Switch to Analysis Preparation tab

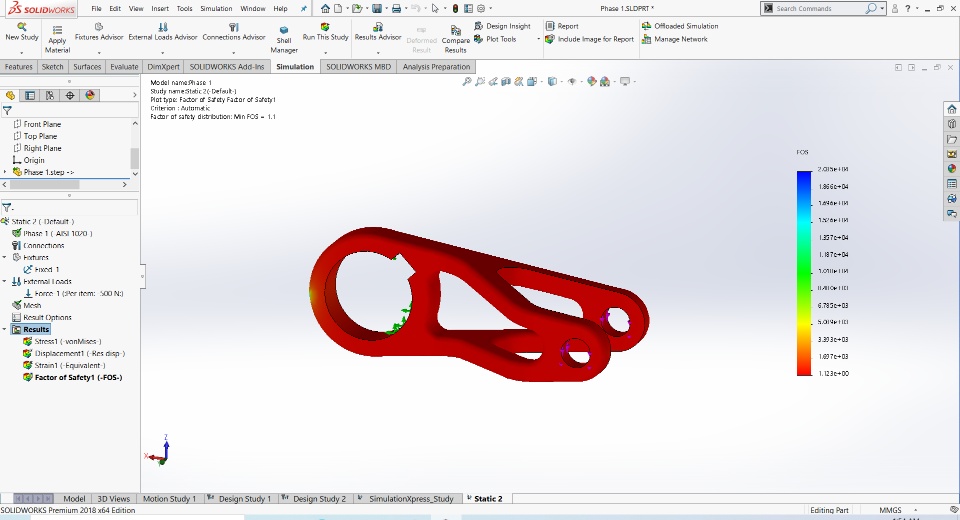tap(436, 67)
